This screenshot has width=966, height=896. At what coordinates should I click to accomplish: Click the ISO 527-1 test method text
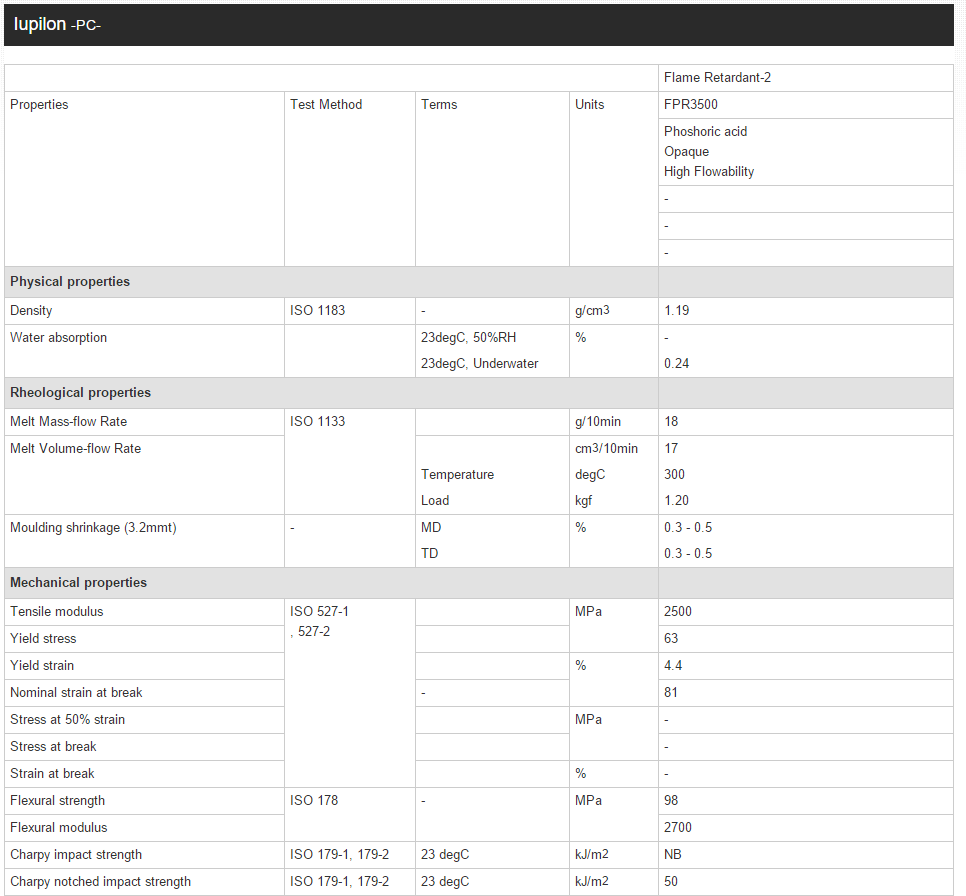[319, 611]
